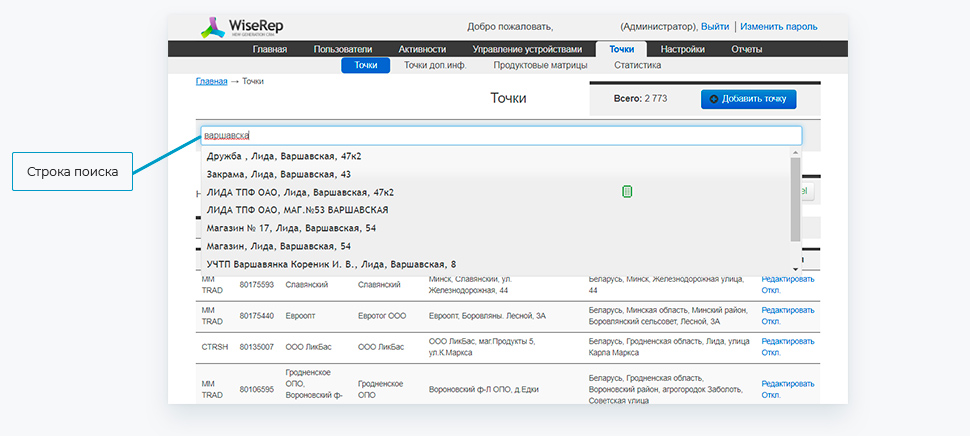Click CTRSH channel cell

point(215,347)
